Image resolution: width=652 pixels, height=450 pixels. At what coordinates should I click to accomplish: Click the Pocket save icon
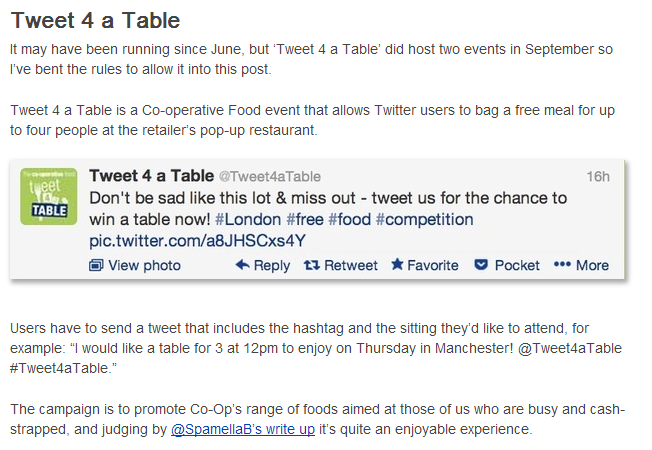481,265
